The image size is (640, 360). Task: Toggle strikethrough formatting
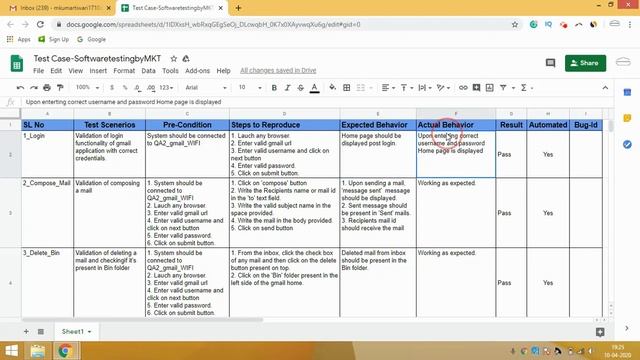301,88
